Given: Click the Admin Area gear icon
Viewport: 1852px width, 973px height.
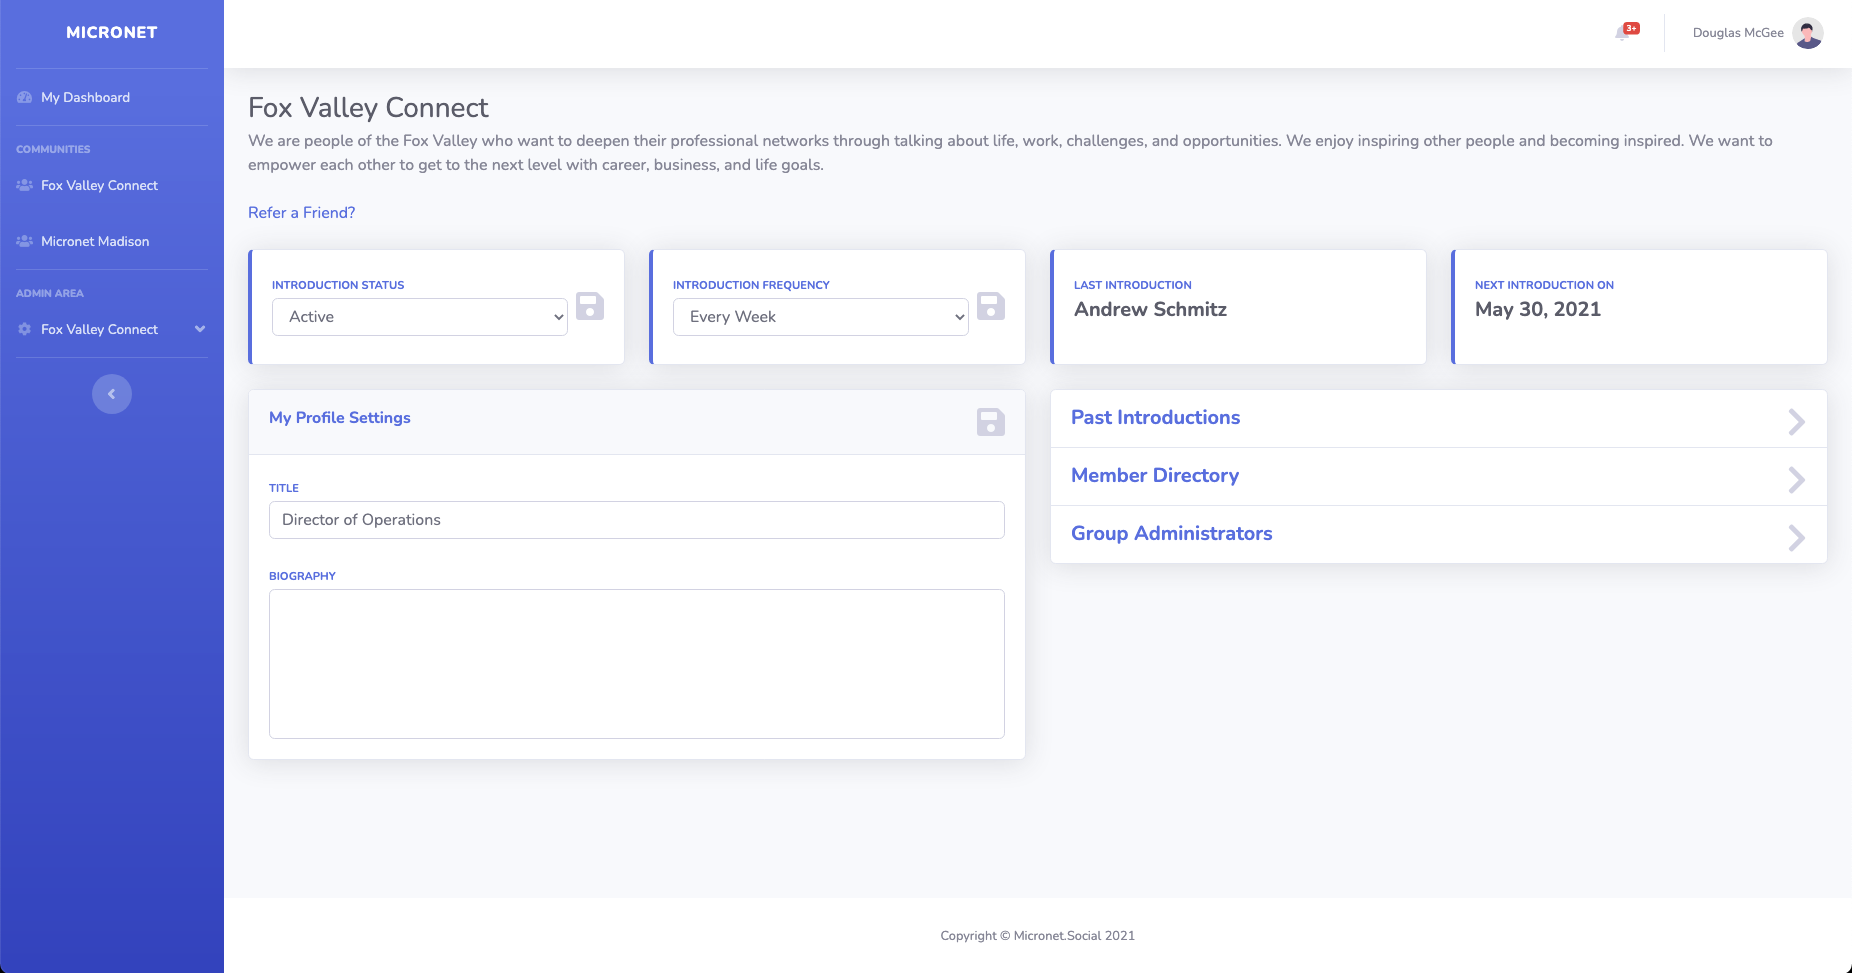Looking at the screenshot, I should click(x=25, y=329).
